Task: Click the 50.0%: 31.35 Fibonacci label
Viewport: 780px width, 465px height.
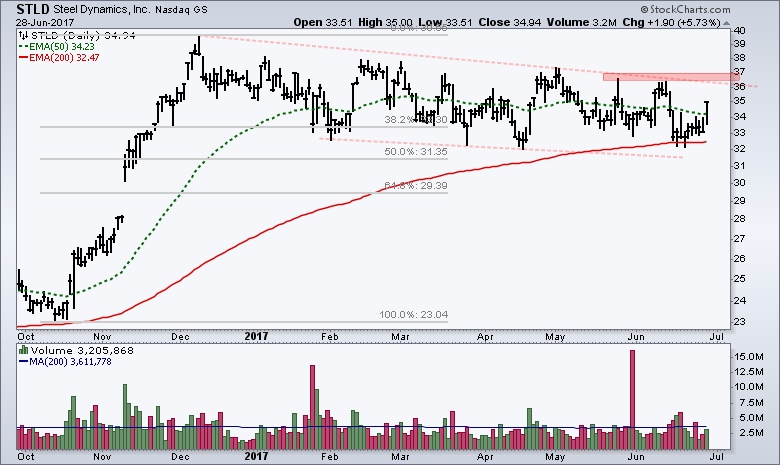Action: 416,152
